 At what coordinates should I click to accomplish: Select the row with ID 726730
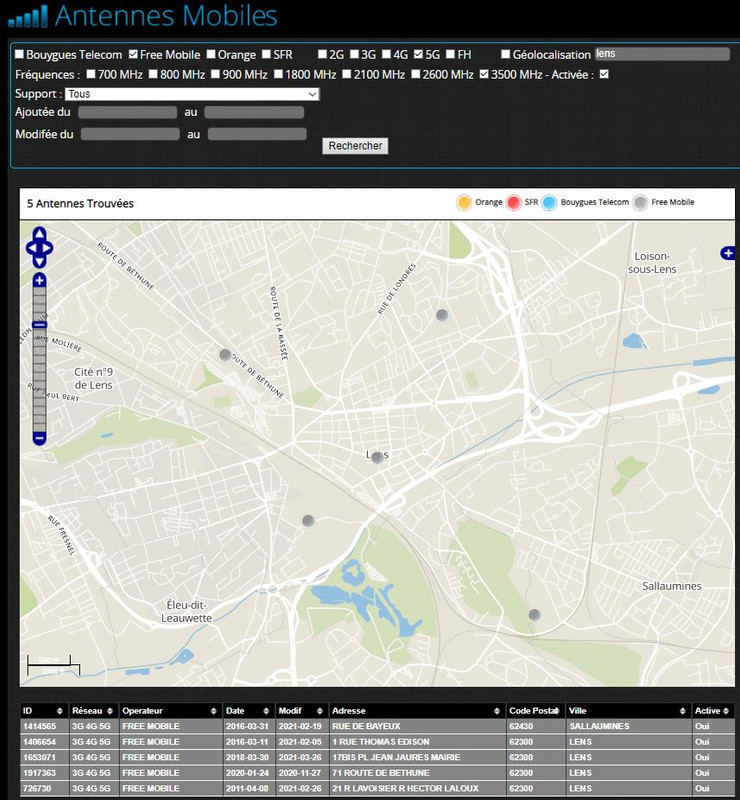(x=377, y=788)
